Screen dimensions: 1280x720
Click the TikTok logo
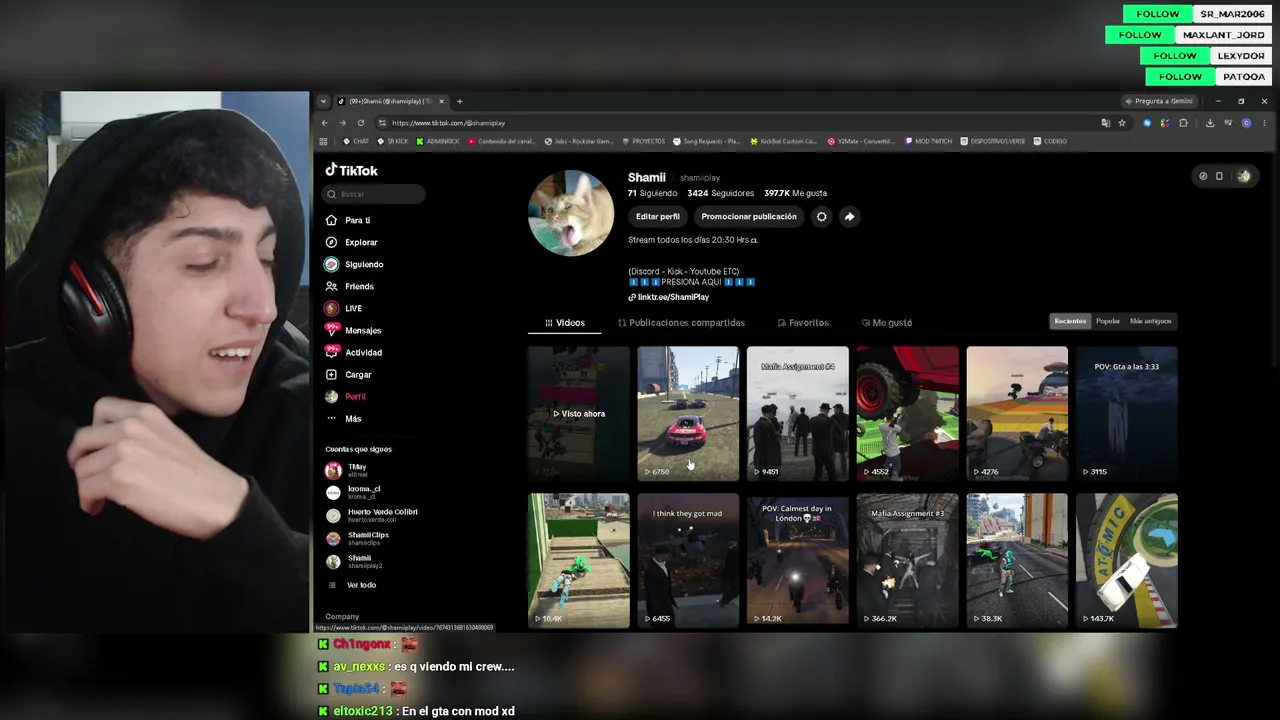pos(351,170)
